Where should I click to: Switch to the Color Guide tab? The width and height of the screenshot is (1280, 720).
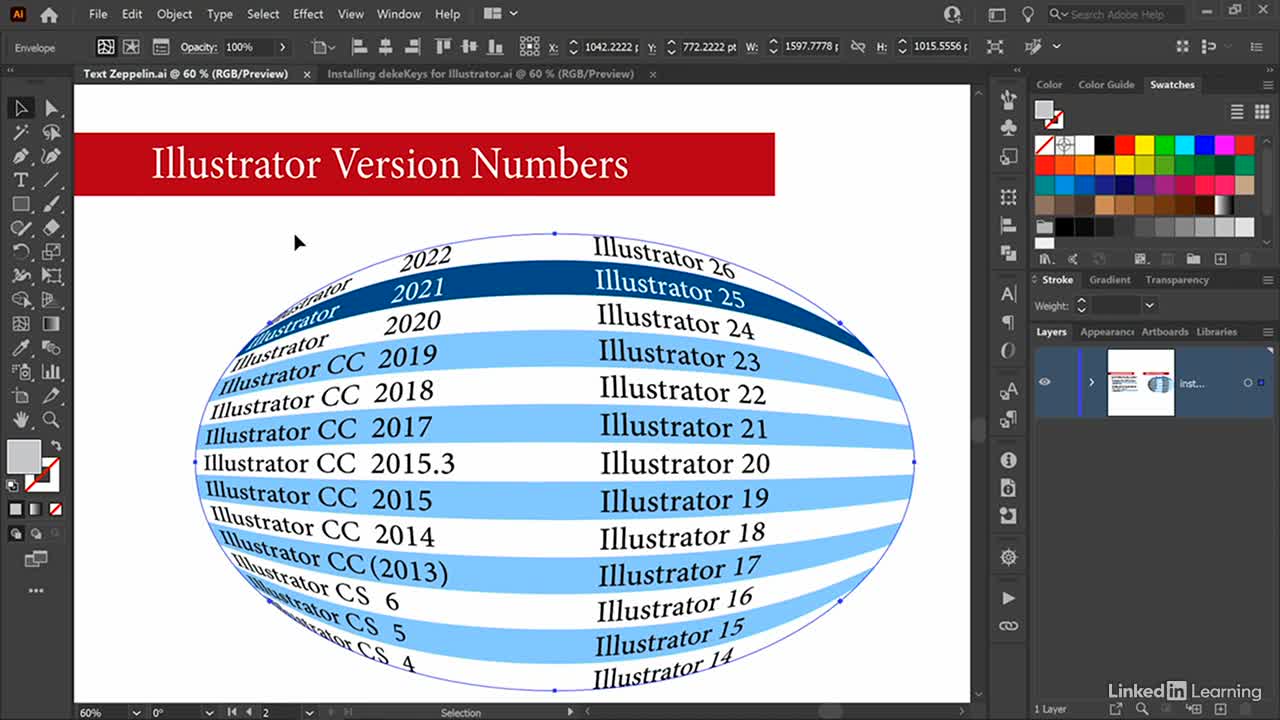(1106, 85)
